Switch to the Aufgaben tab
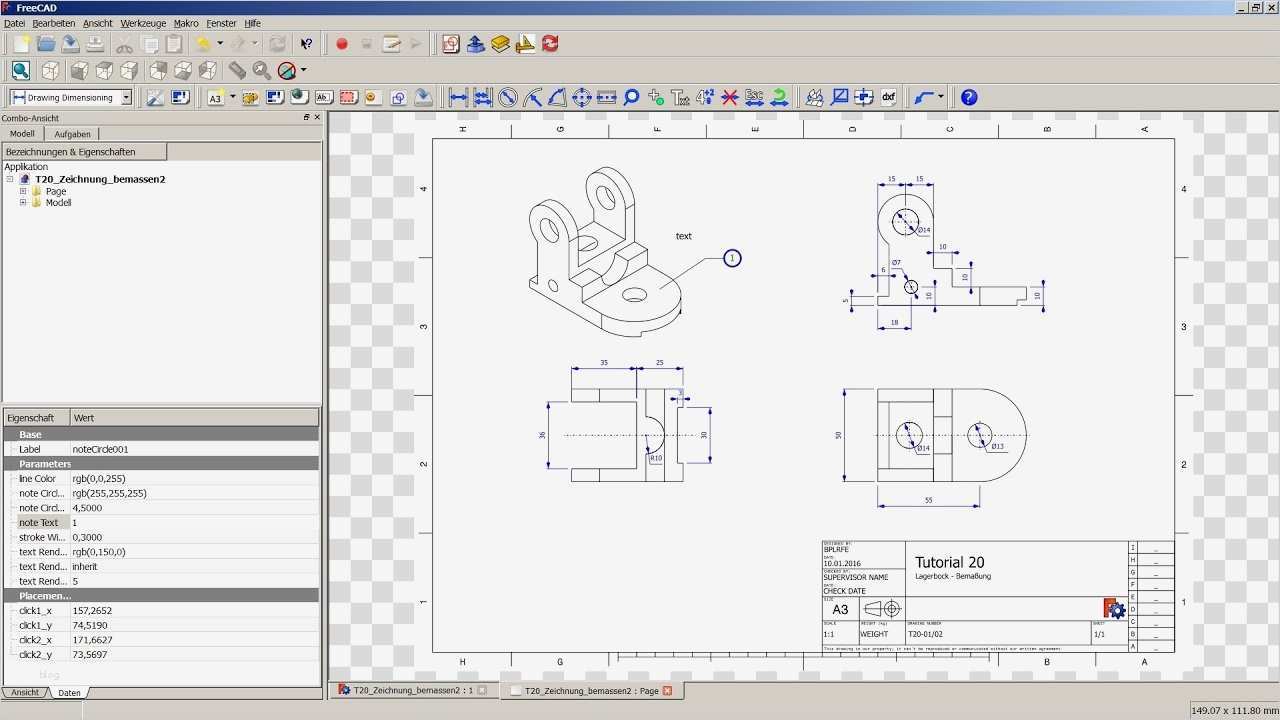 pyautogui.click(x=72, y=134)
